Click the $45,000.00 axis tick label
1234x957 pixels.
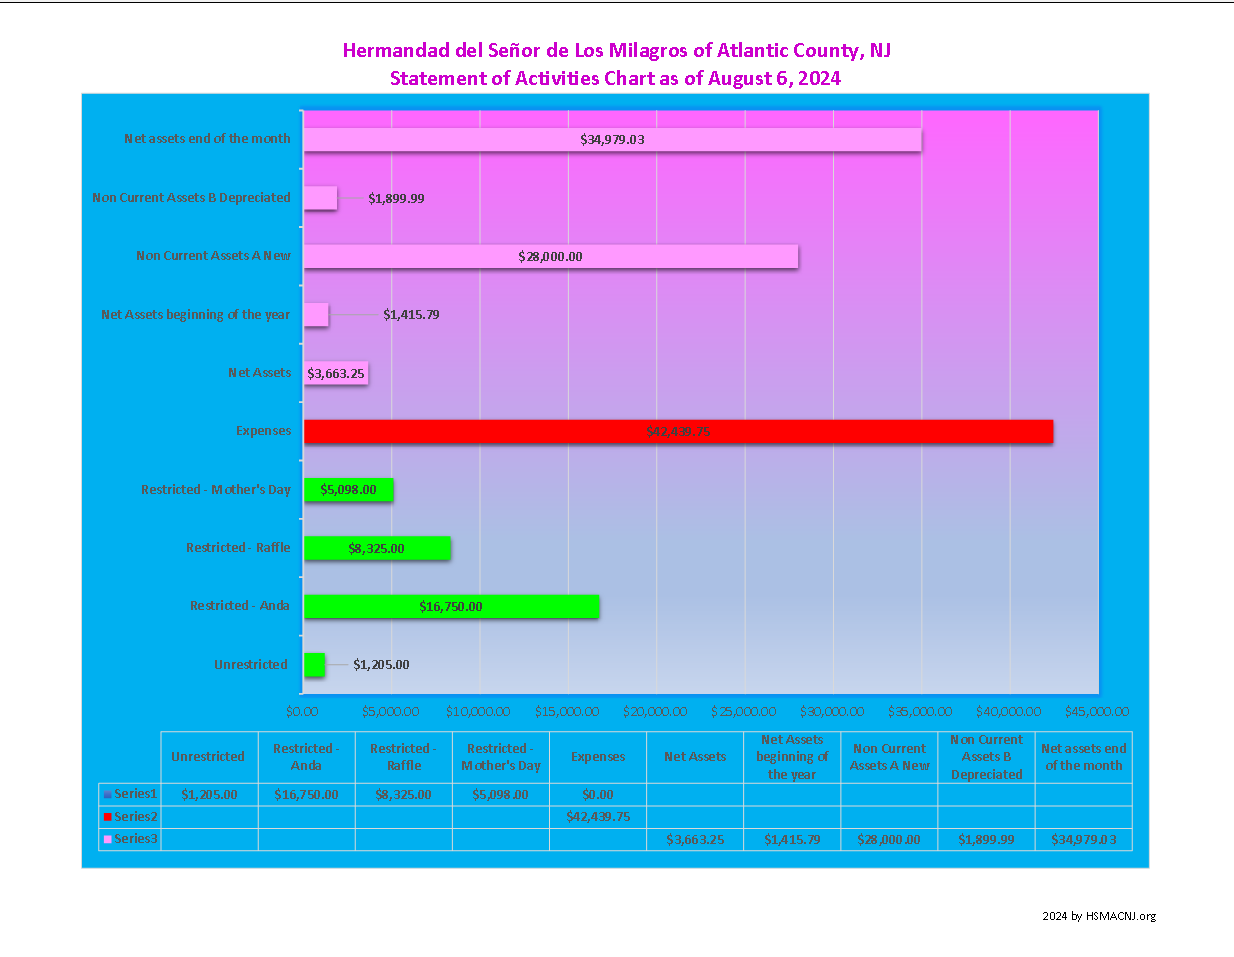click(1097, 712)
